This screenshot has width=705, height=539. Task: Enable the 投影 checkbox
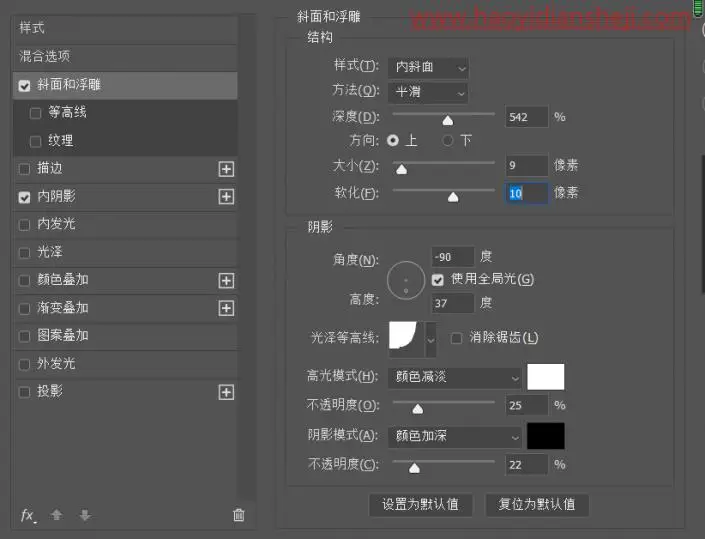(24, 392)
